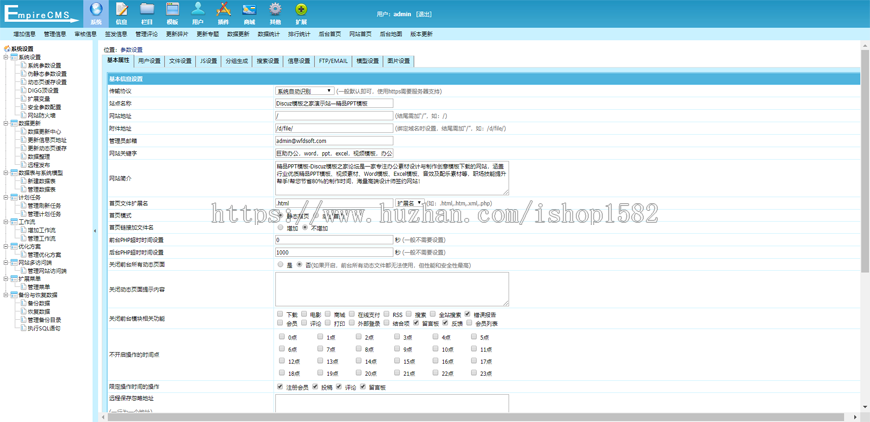Click the 管理评论 shortcut link

146,34
